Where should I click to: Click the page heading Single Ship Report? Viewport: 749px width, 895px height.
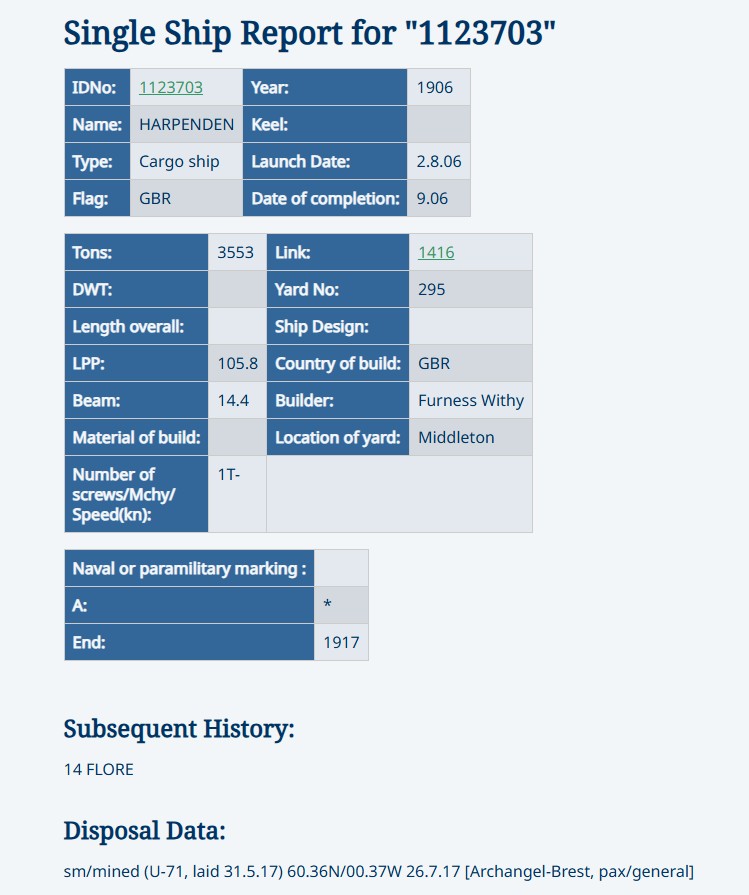[x=309, y=33]
